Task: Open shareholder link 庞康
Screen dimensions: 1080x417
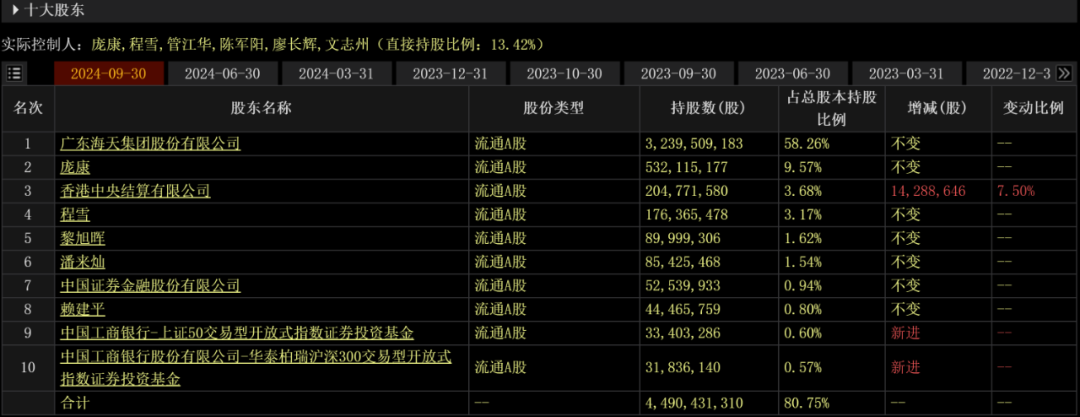Action: [75, 167]
